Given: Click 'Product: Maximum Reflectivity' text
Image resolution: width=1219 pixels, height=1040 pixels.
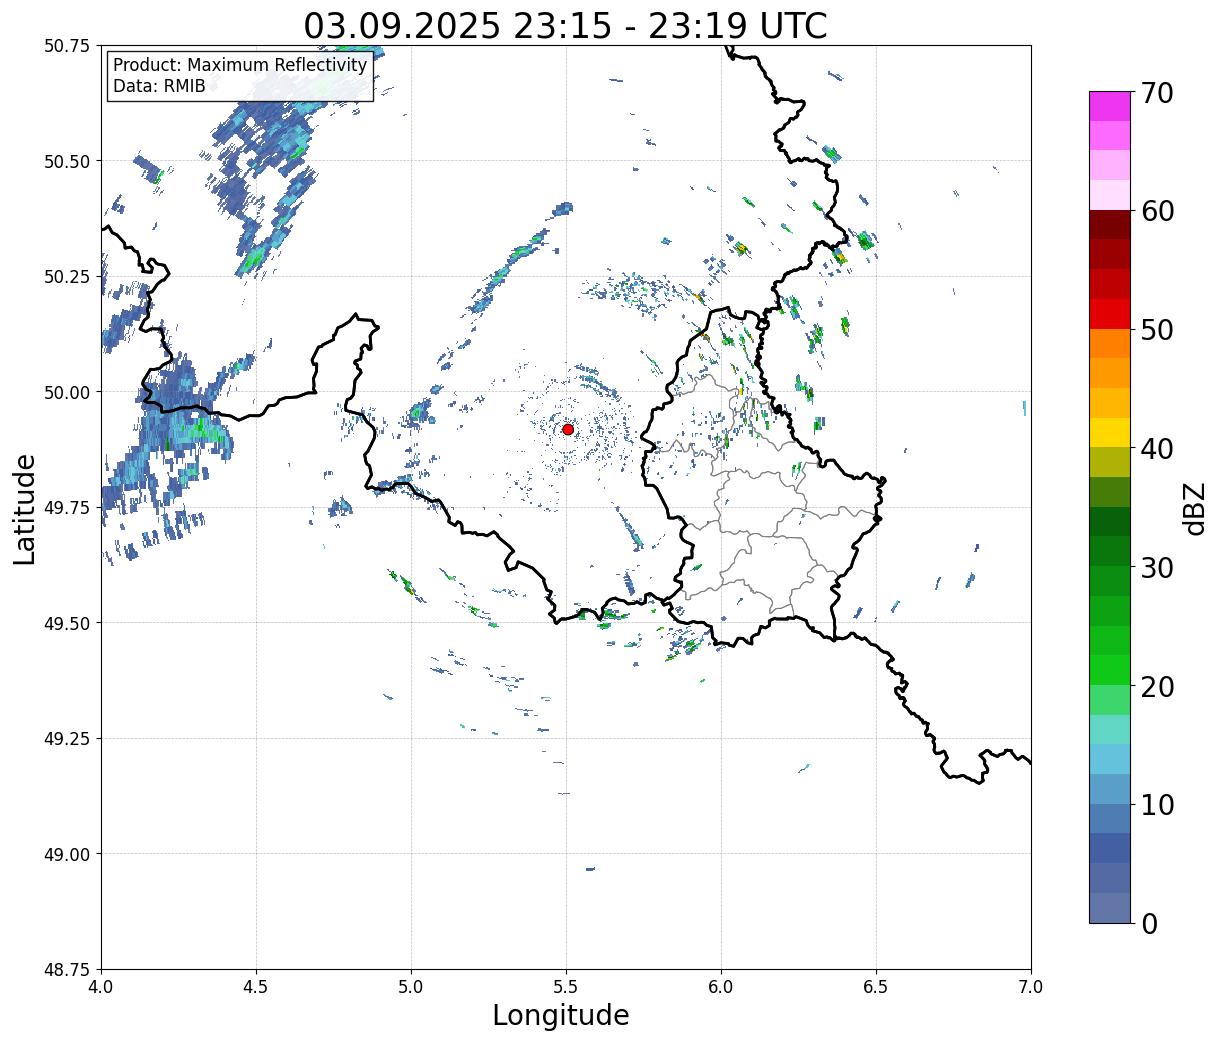Looking at the screenshot, I should 240,65.
